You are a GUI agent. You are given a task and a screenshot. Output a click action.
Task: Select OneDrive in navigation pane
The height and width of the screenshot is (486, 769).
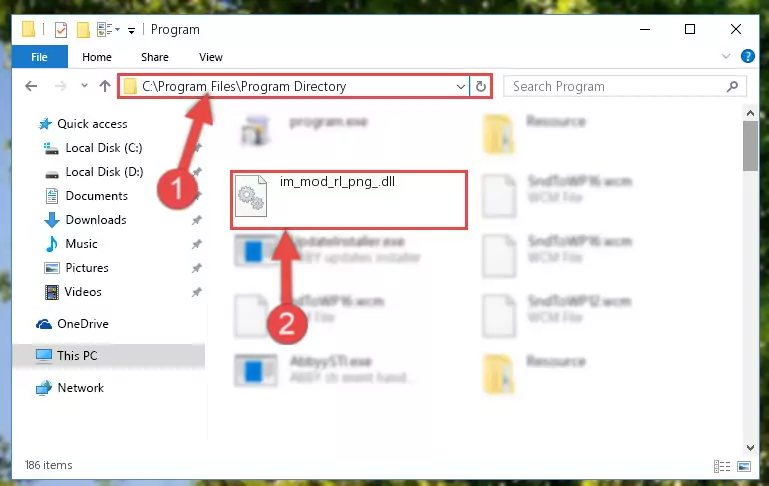(x=82, y=324)
